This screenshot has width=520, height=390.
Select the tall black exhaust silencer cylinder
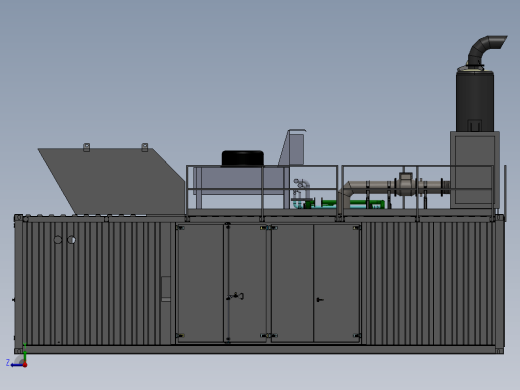(x=475, y=101)
